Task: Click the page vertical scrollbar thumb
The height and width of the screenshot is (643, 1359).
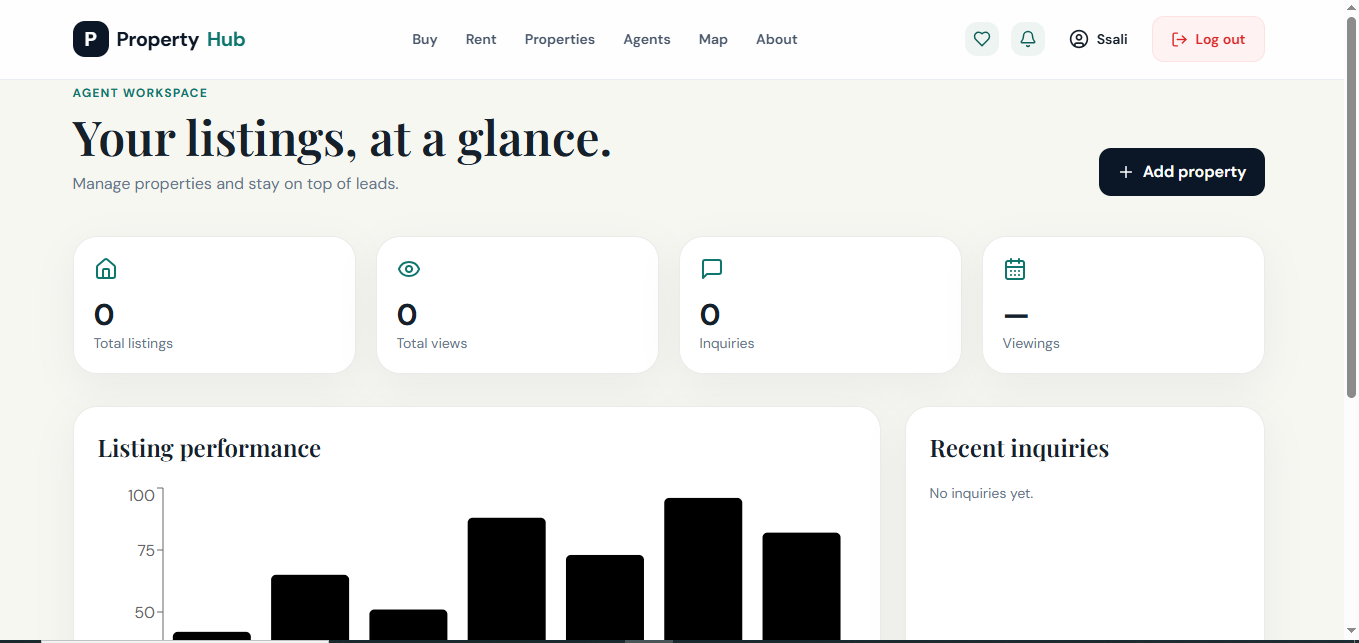Action: 1351,208
